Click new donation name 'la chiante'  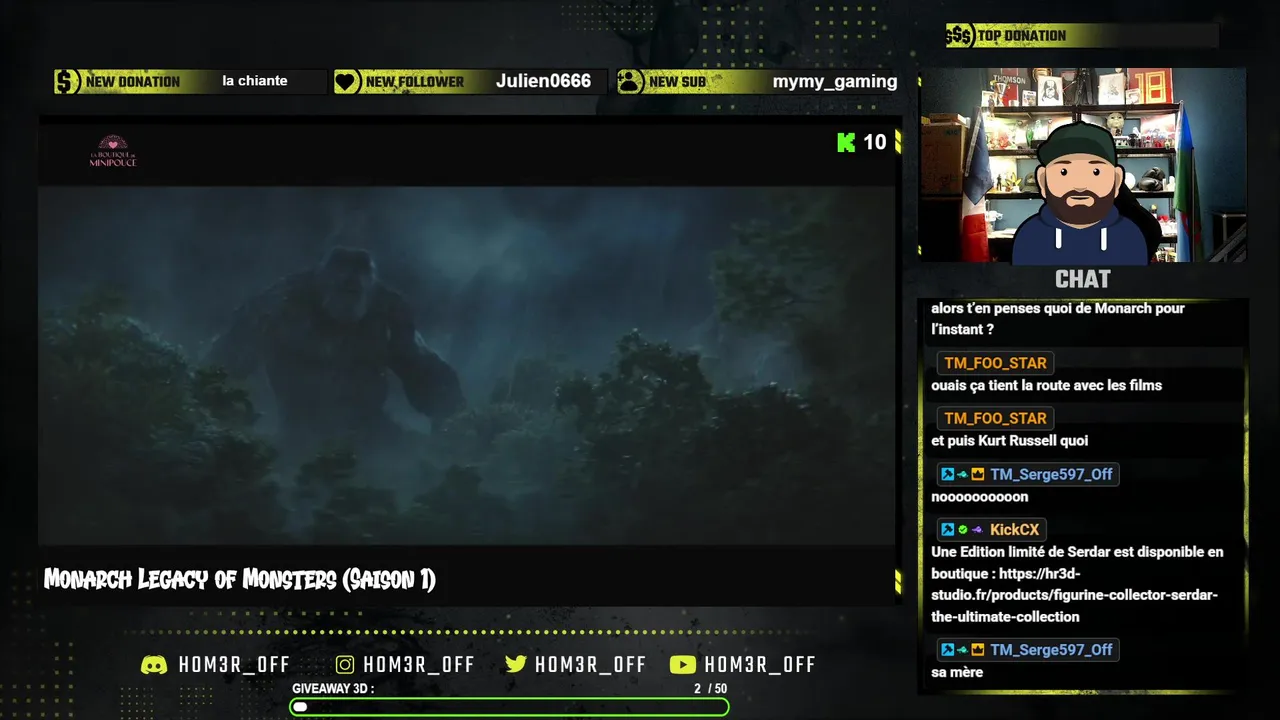pyautogui.click(x=255, y=81)
